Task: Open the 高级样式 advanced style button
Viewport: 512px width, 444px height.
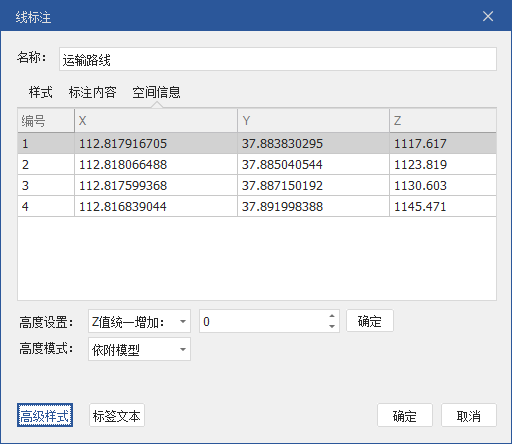Action: pos(45,415)
